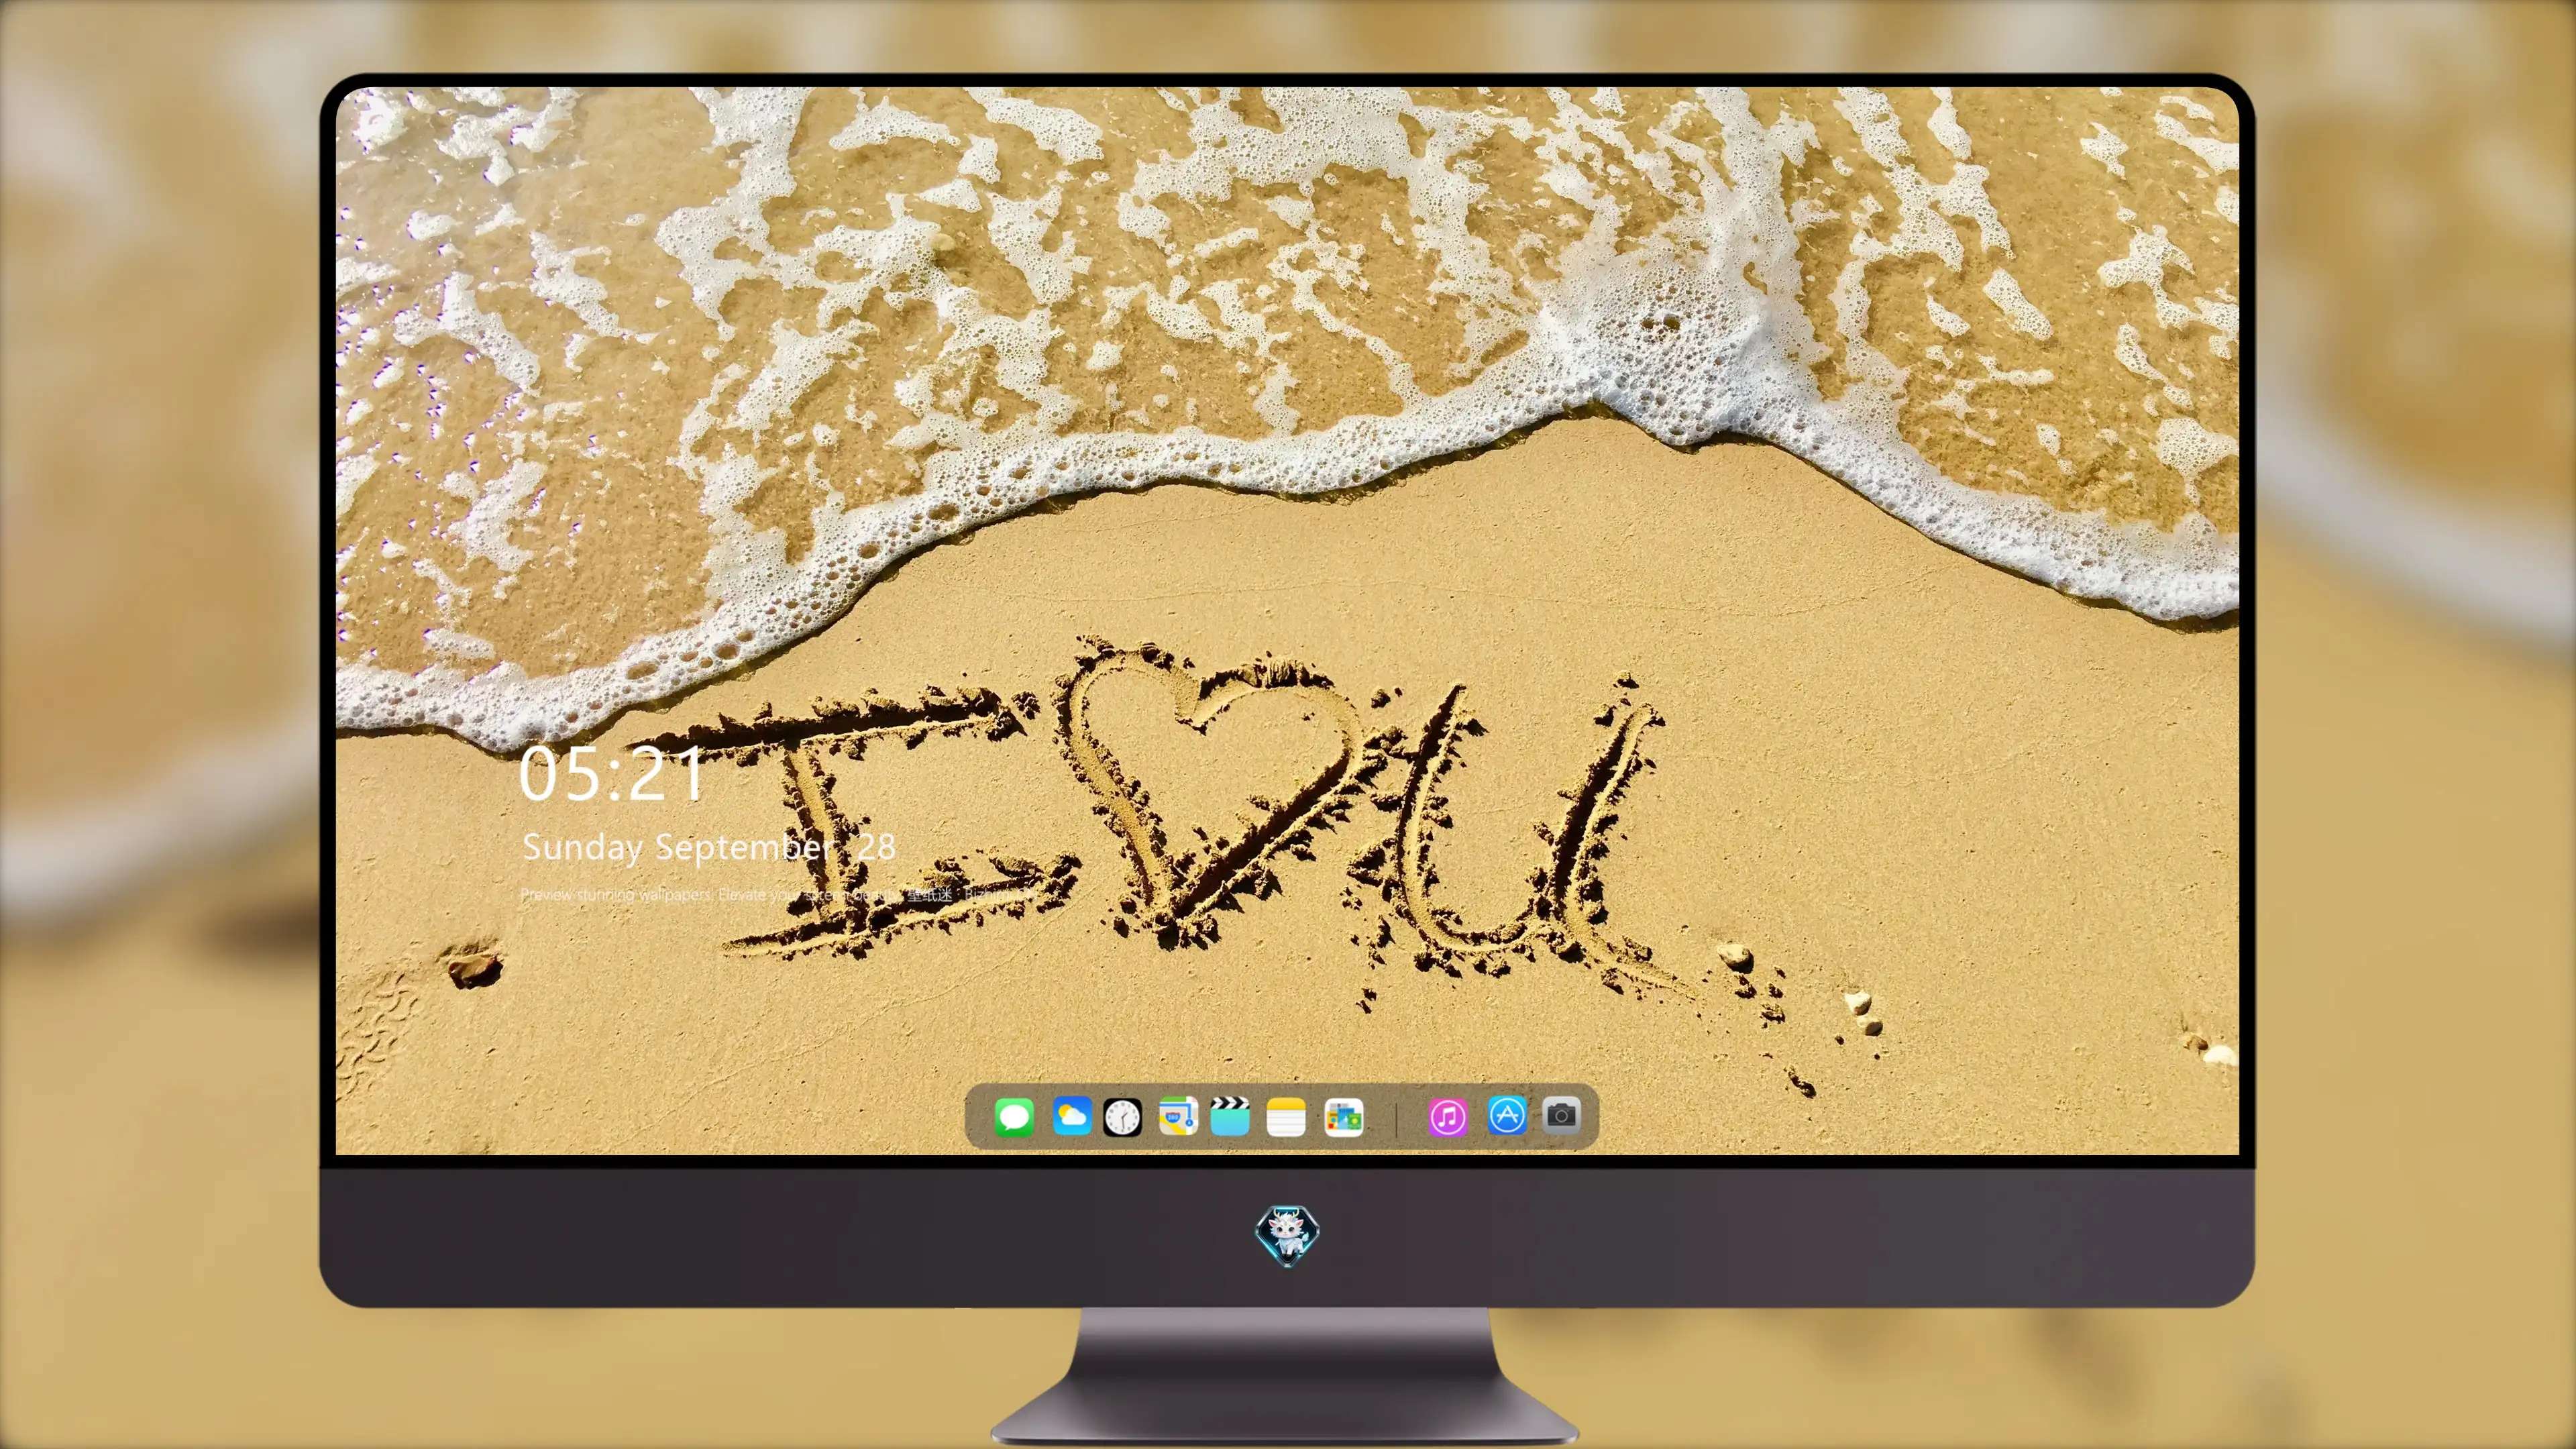
Task: Open the Passbook cards app icon
Action: (x=1343, y=1117)
